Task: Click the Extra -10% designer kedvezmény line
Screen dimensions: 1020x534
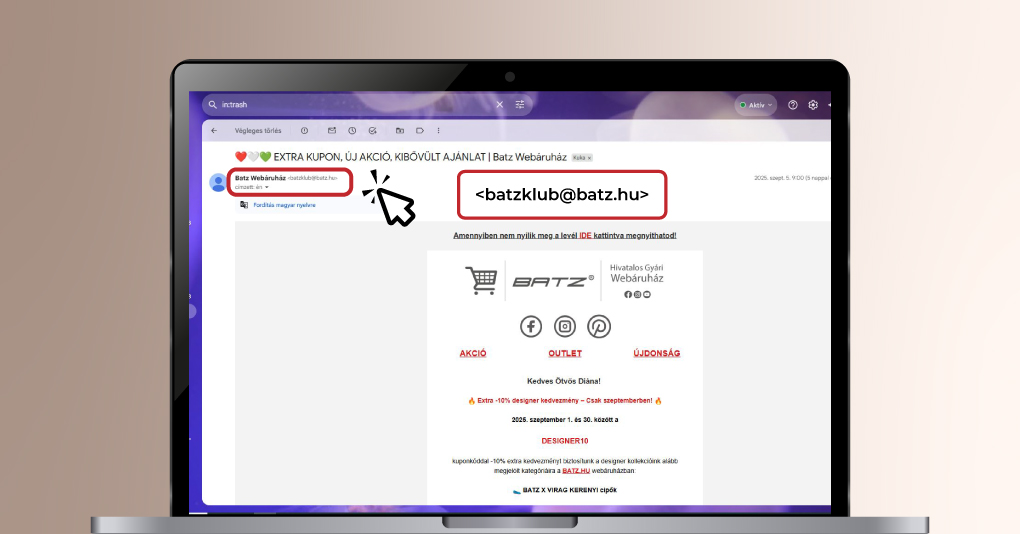Action: [x=565, y=401]
